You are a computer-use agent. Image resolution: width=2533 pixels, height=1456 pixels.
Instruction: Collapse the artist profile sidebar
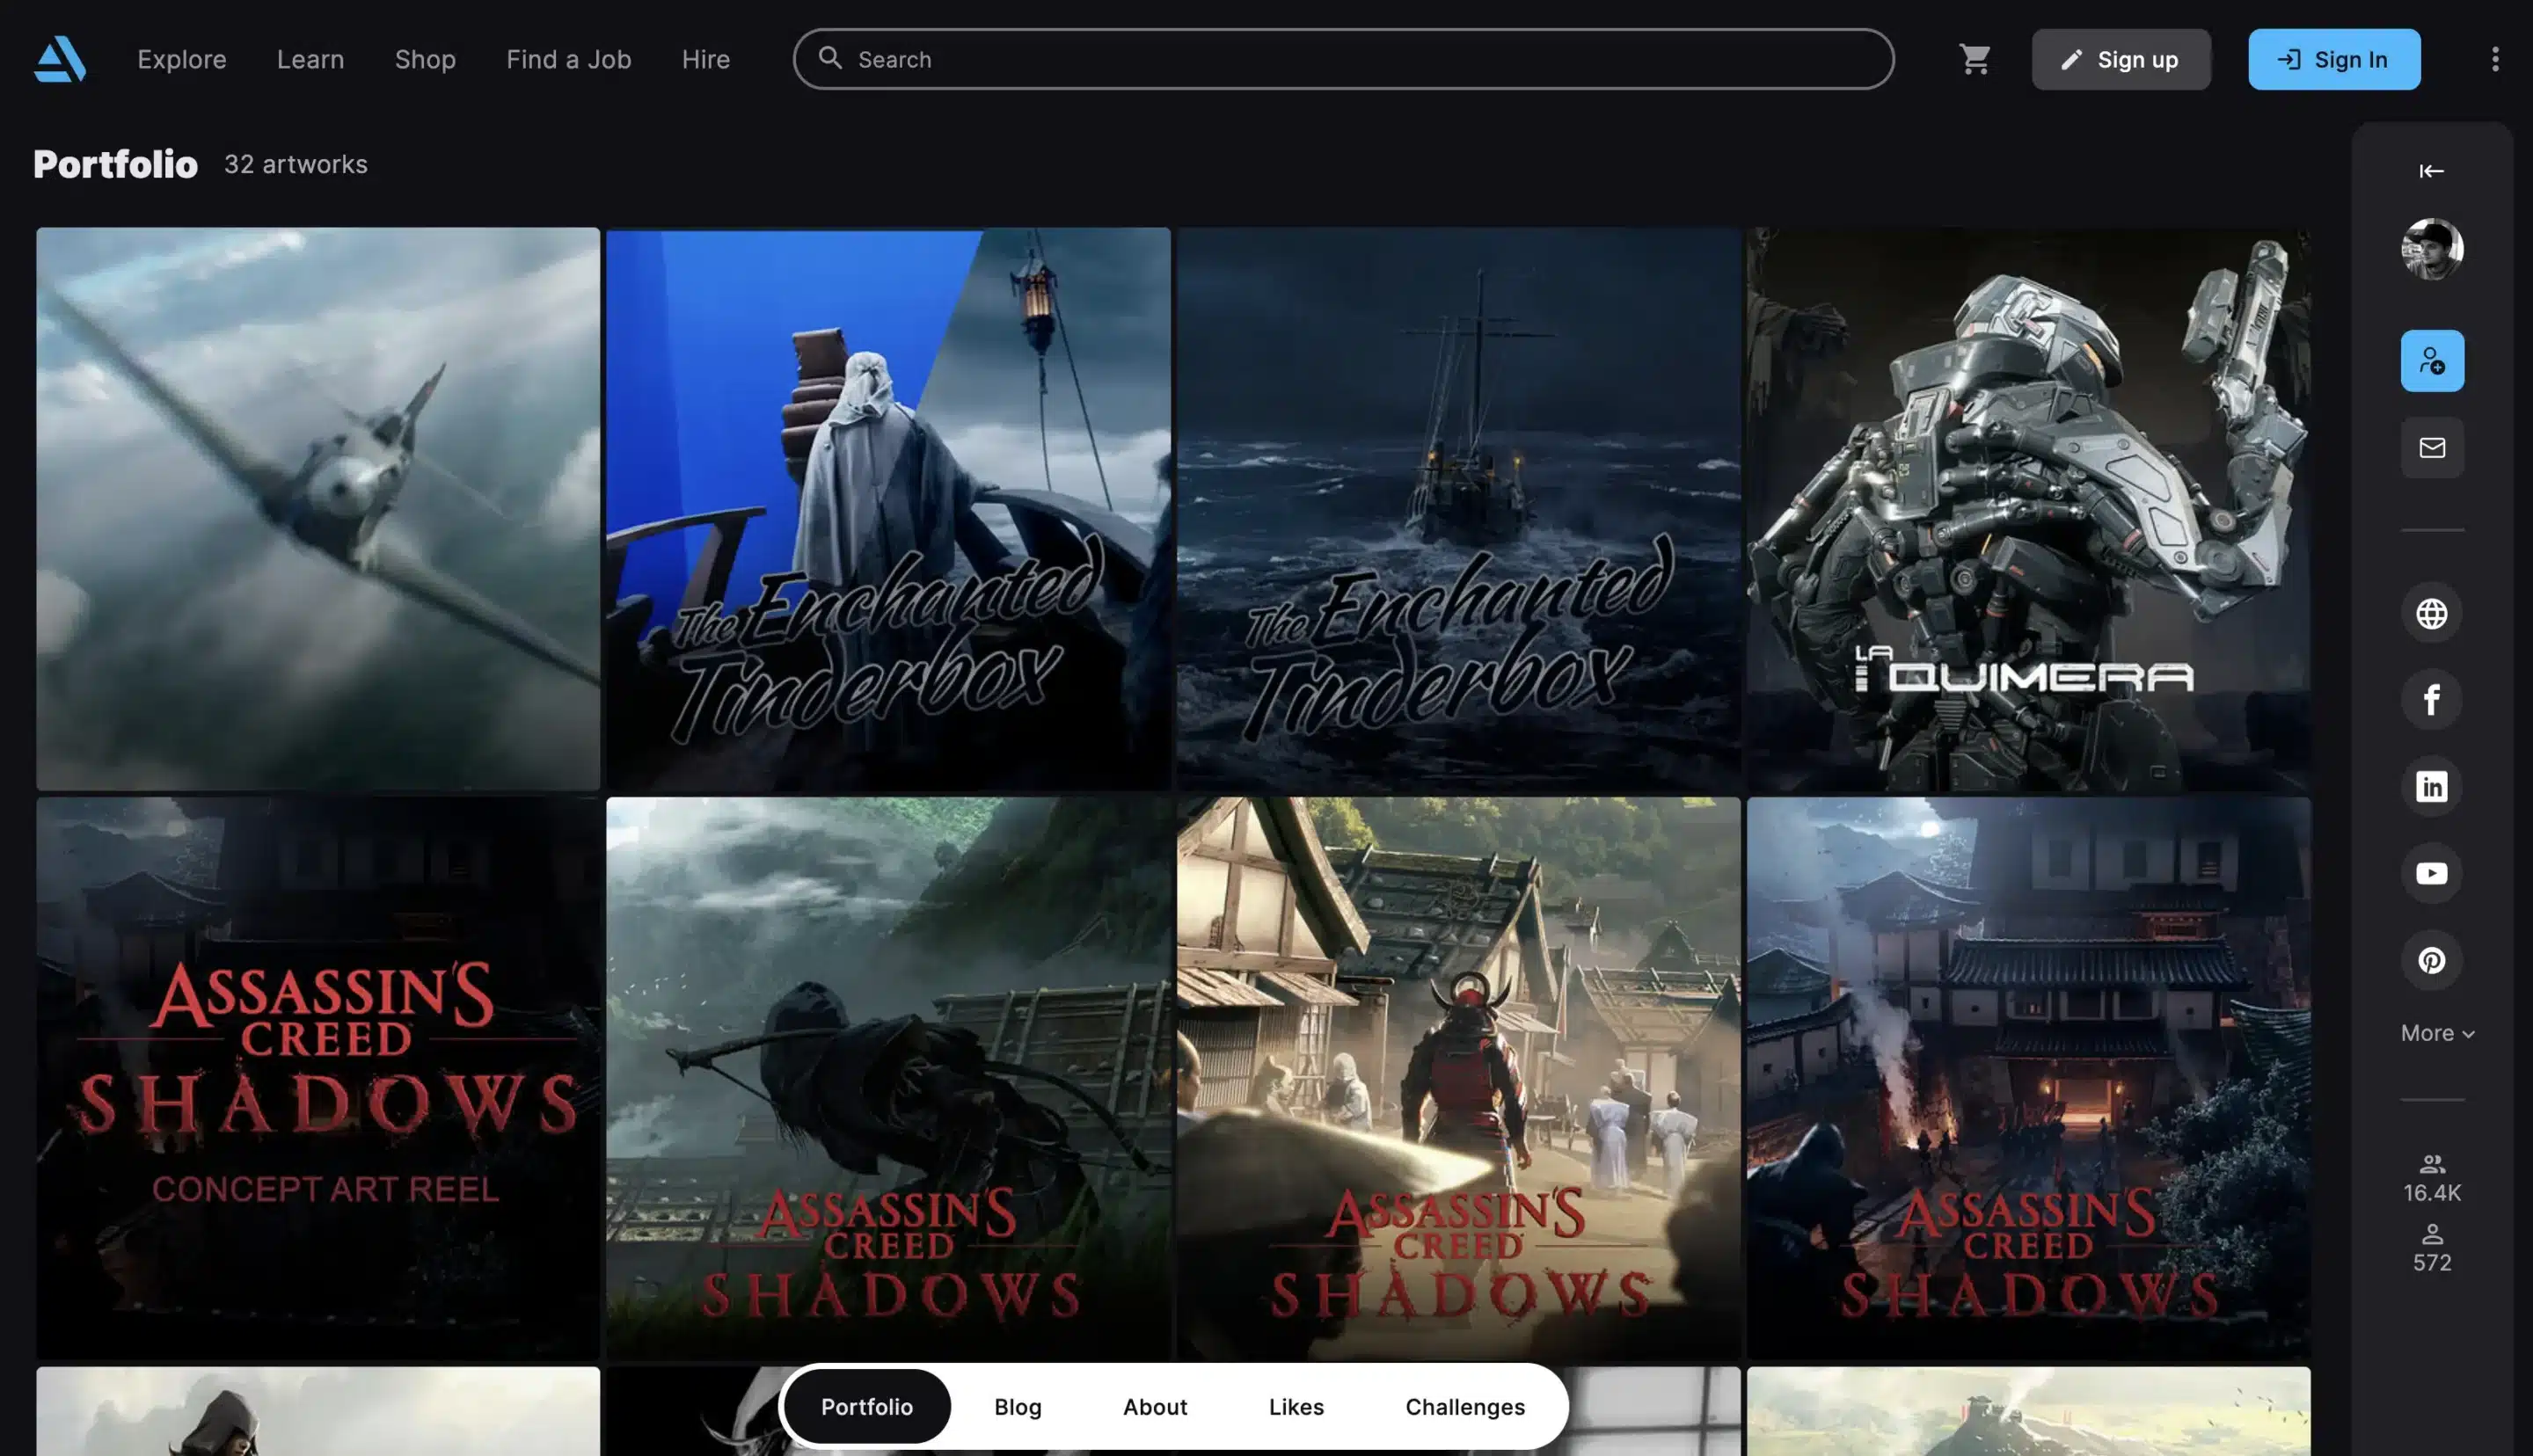point(2432,171)
